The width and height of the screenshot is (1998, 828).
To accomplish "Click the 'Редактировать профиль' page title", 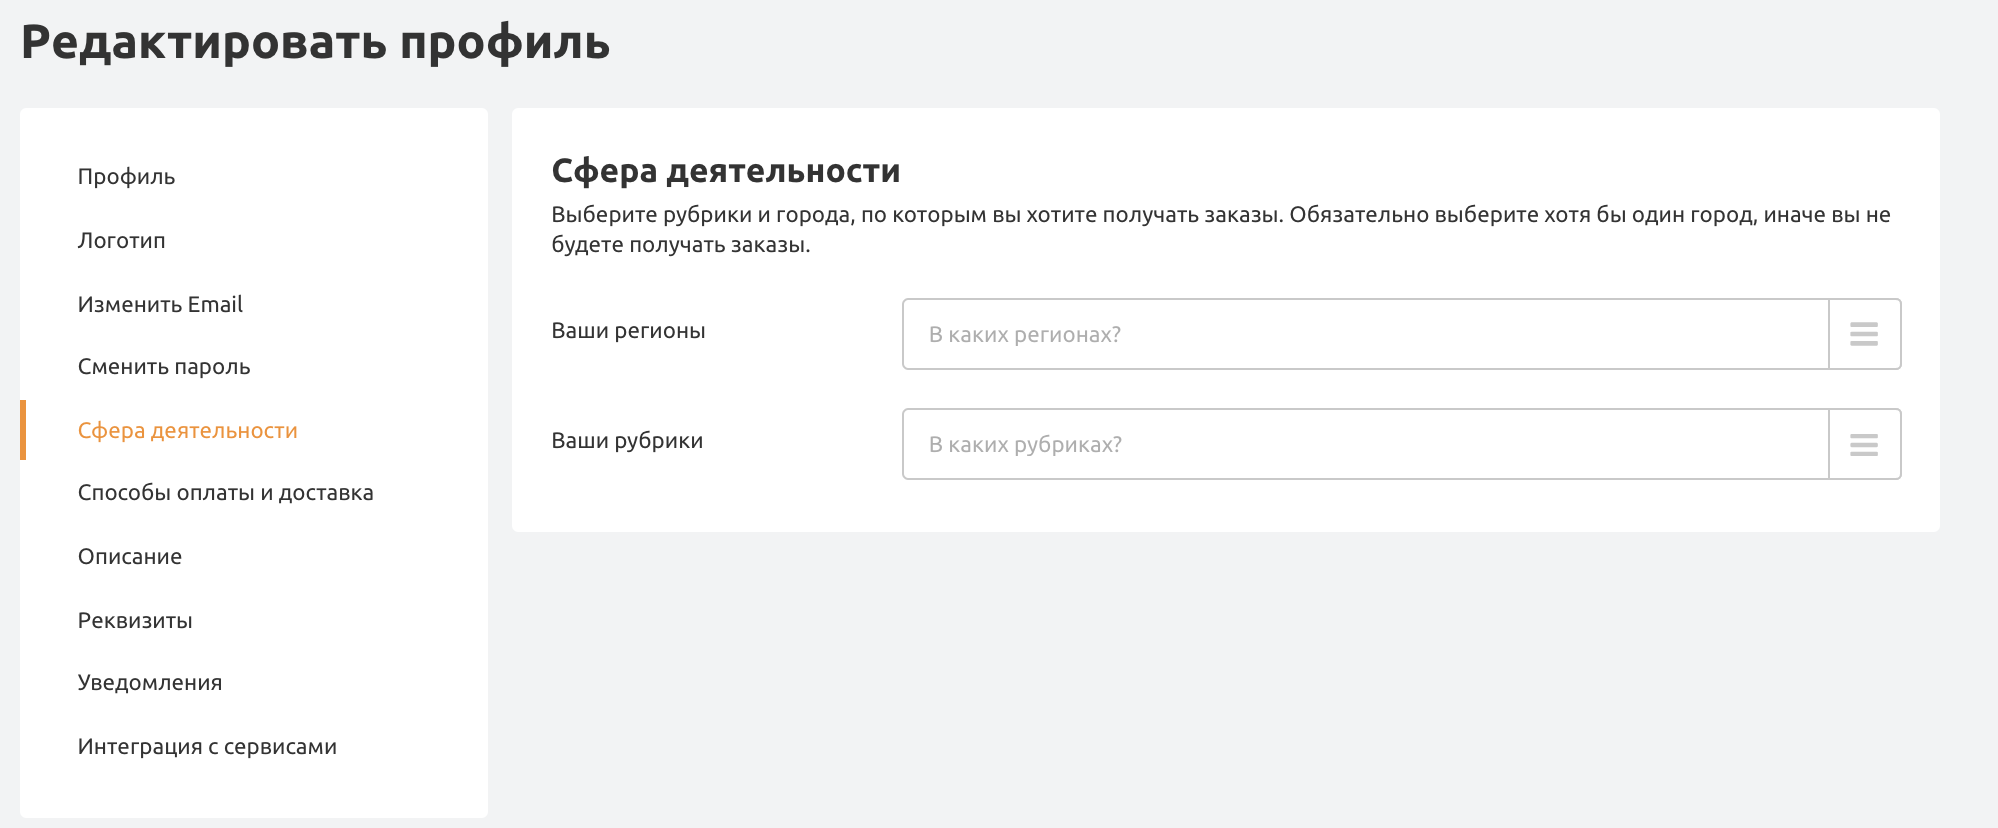I will (x=316, y=42).
